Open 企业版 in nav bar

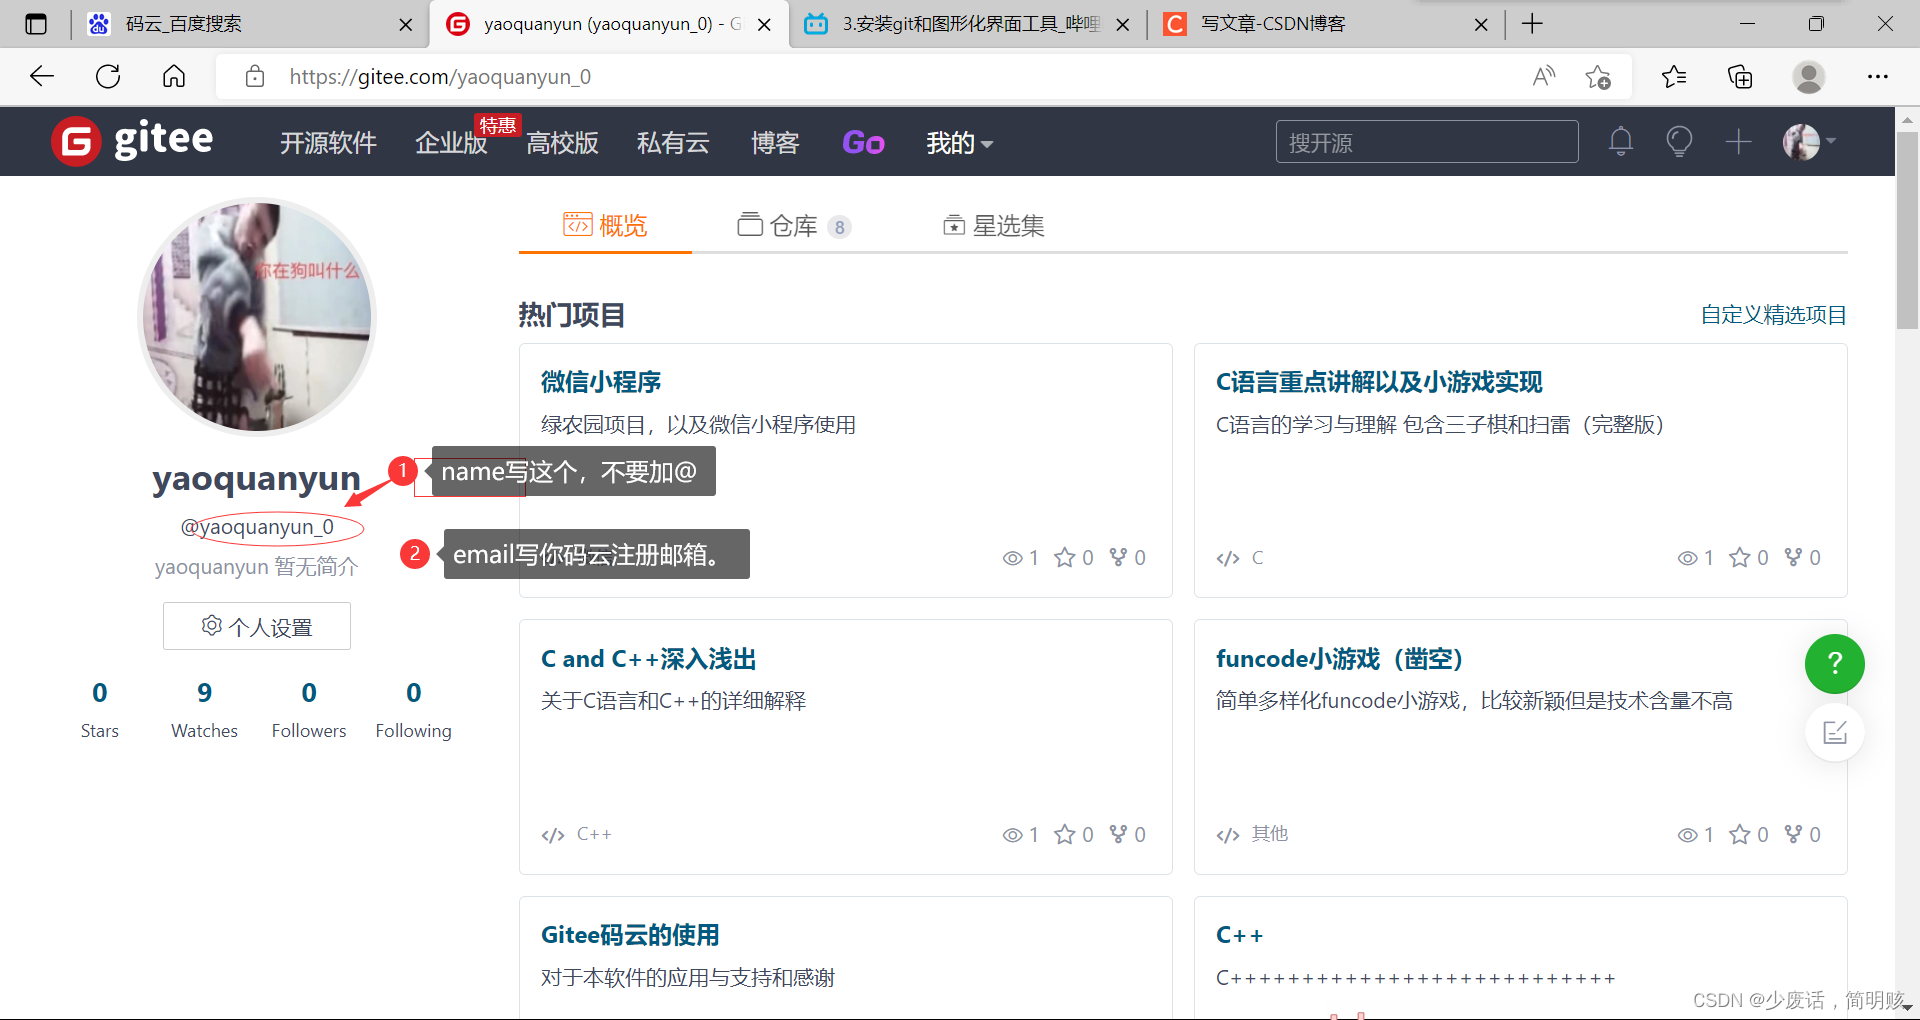[451, 143]
